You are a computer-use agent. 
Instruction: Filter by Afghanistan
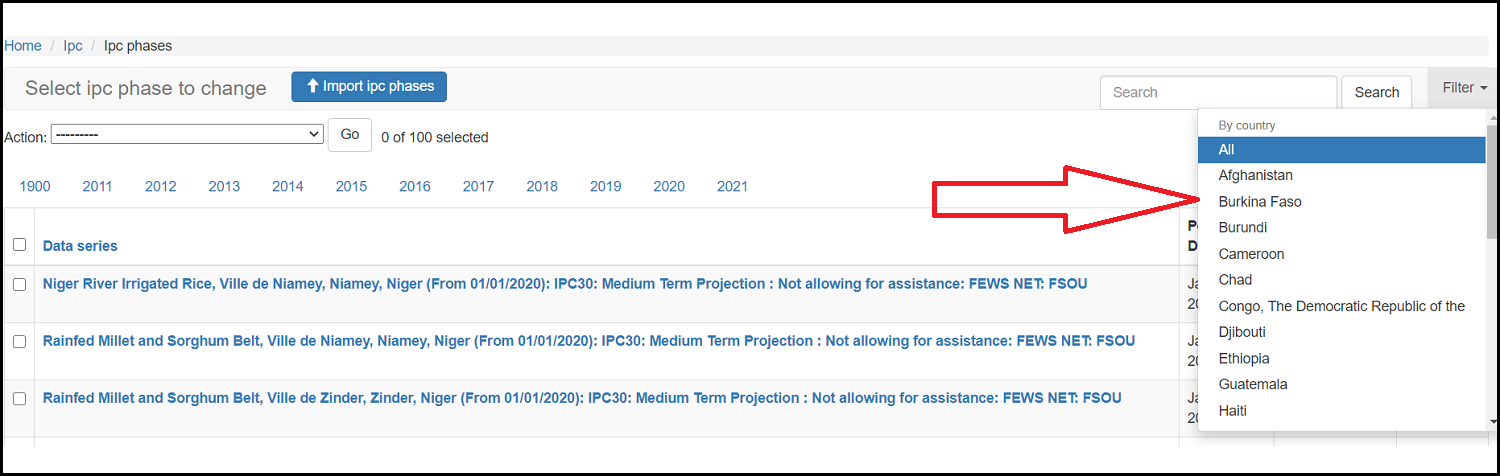point(1255,176)
